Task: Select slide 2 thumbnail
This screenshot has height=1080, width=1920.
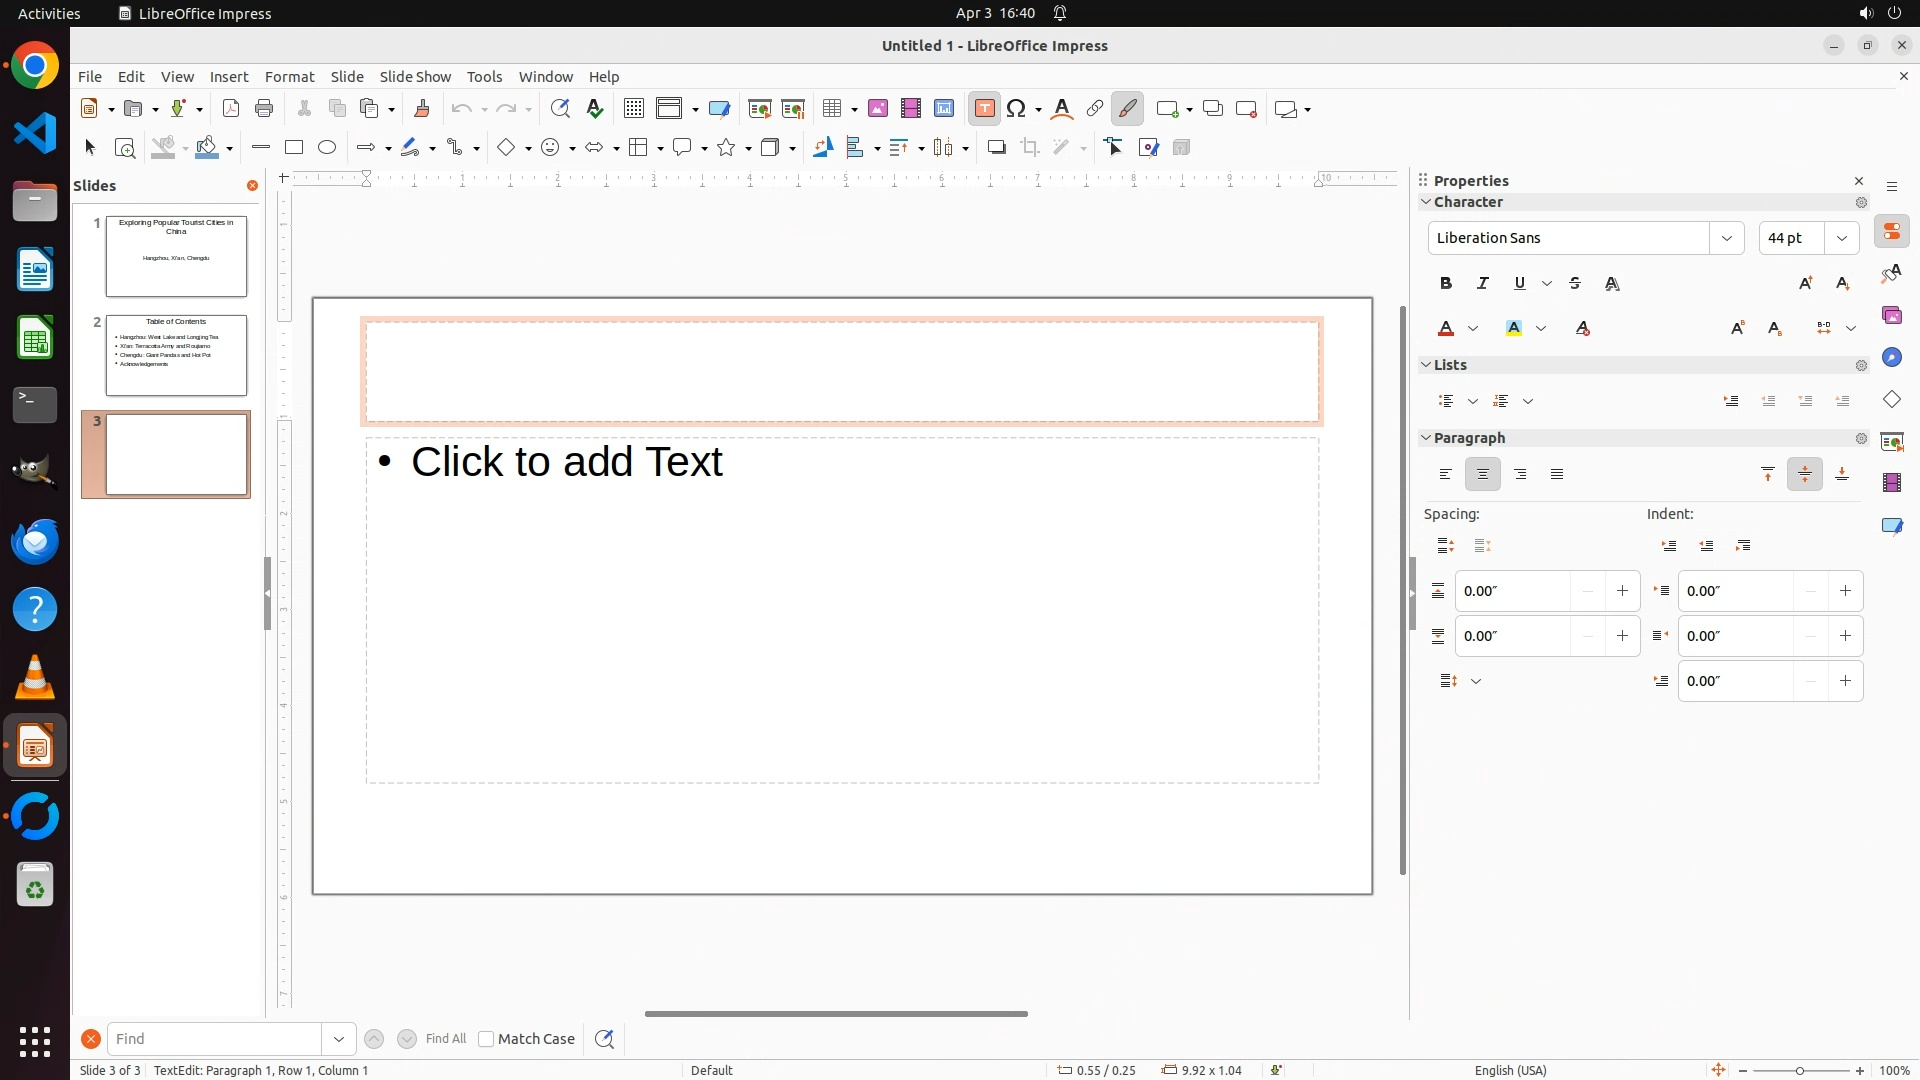Action: click(176, 355)
